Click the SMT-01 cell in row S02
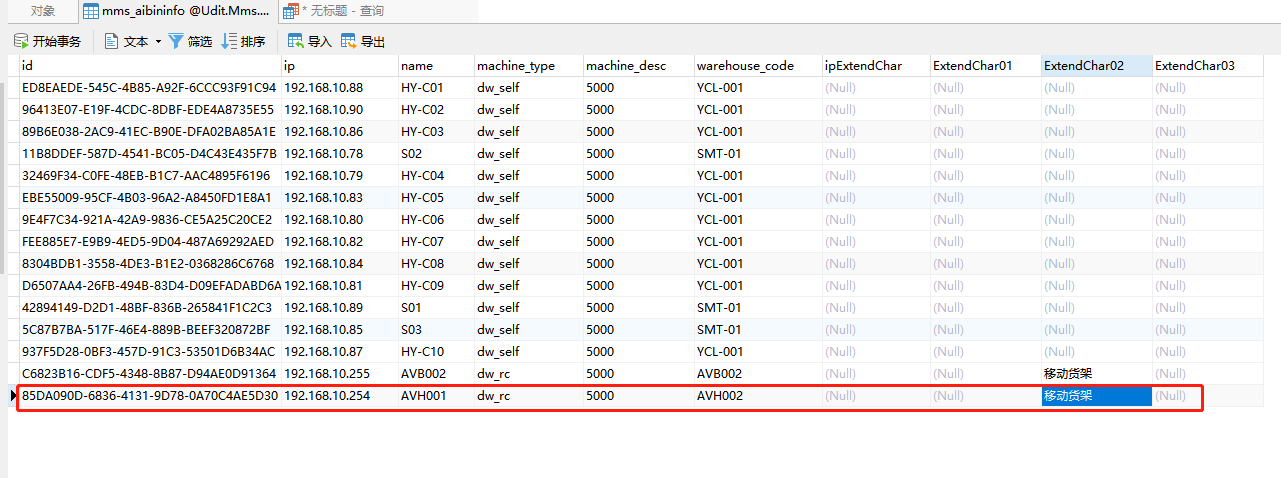Viewport: 1281px width, 478px height. coord(718,154)
